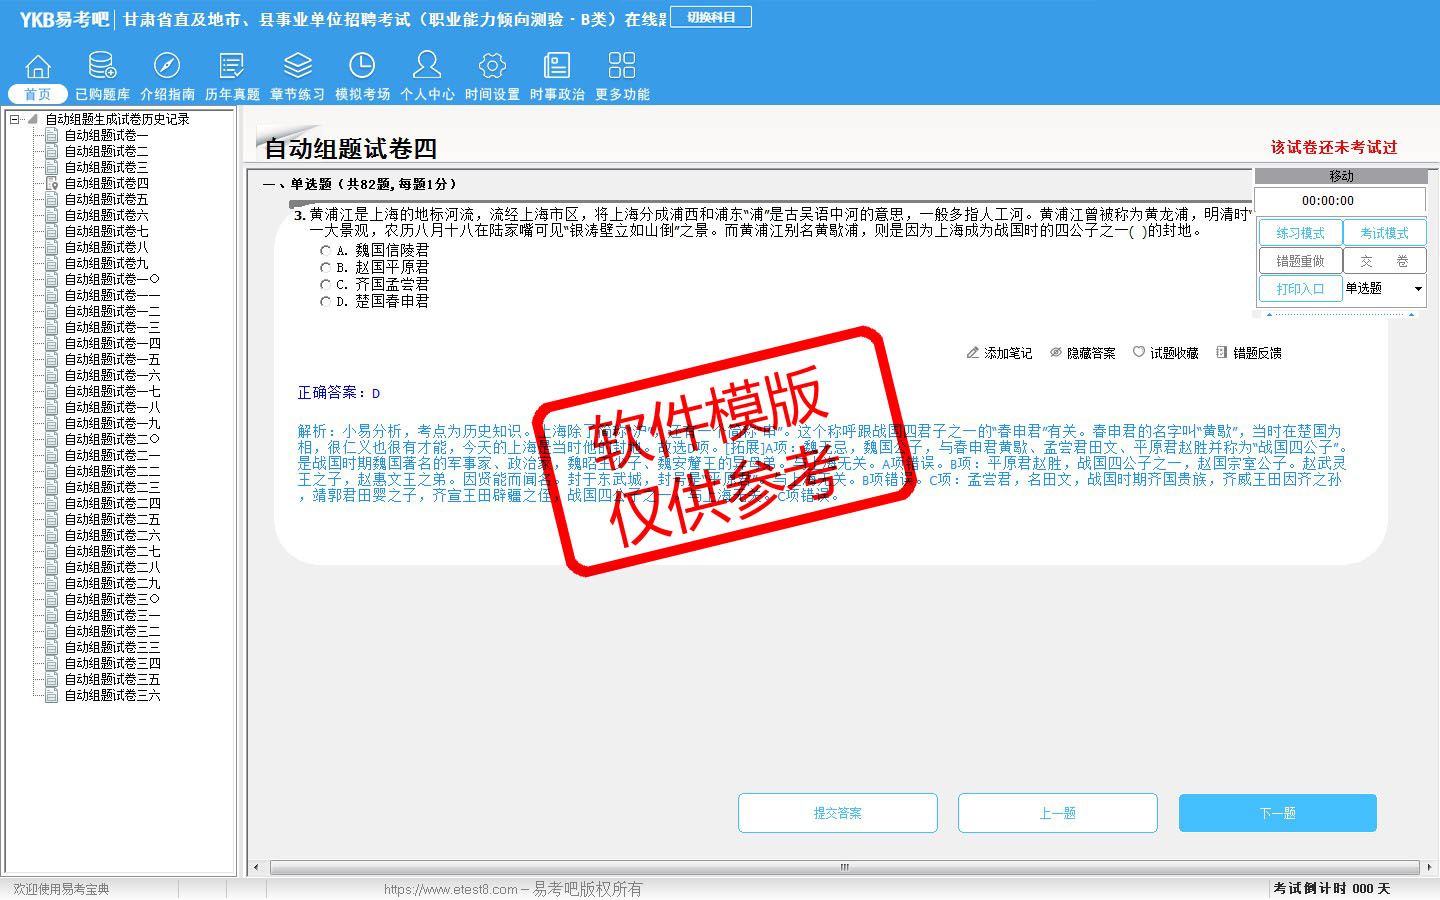Click the 下一题 next question button
This screenshot has width=1440, height=900.
click(1277, 813)
